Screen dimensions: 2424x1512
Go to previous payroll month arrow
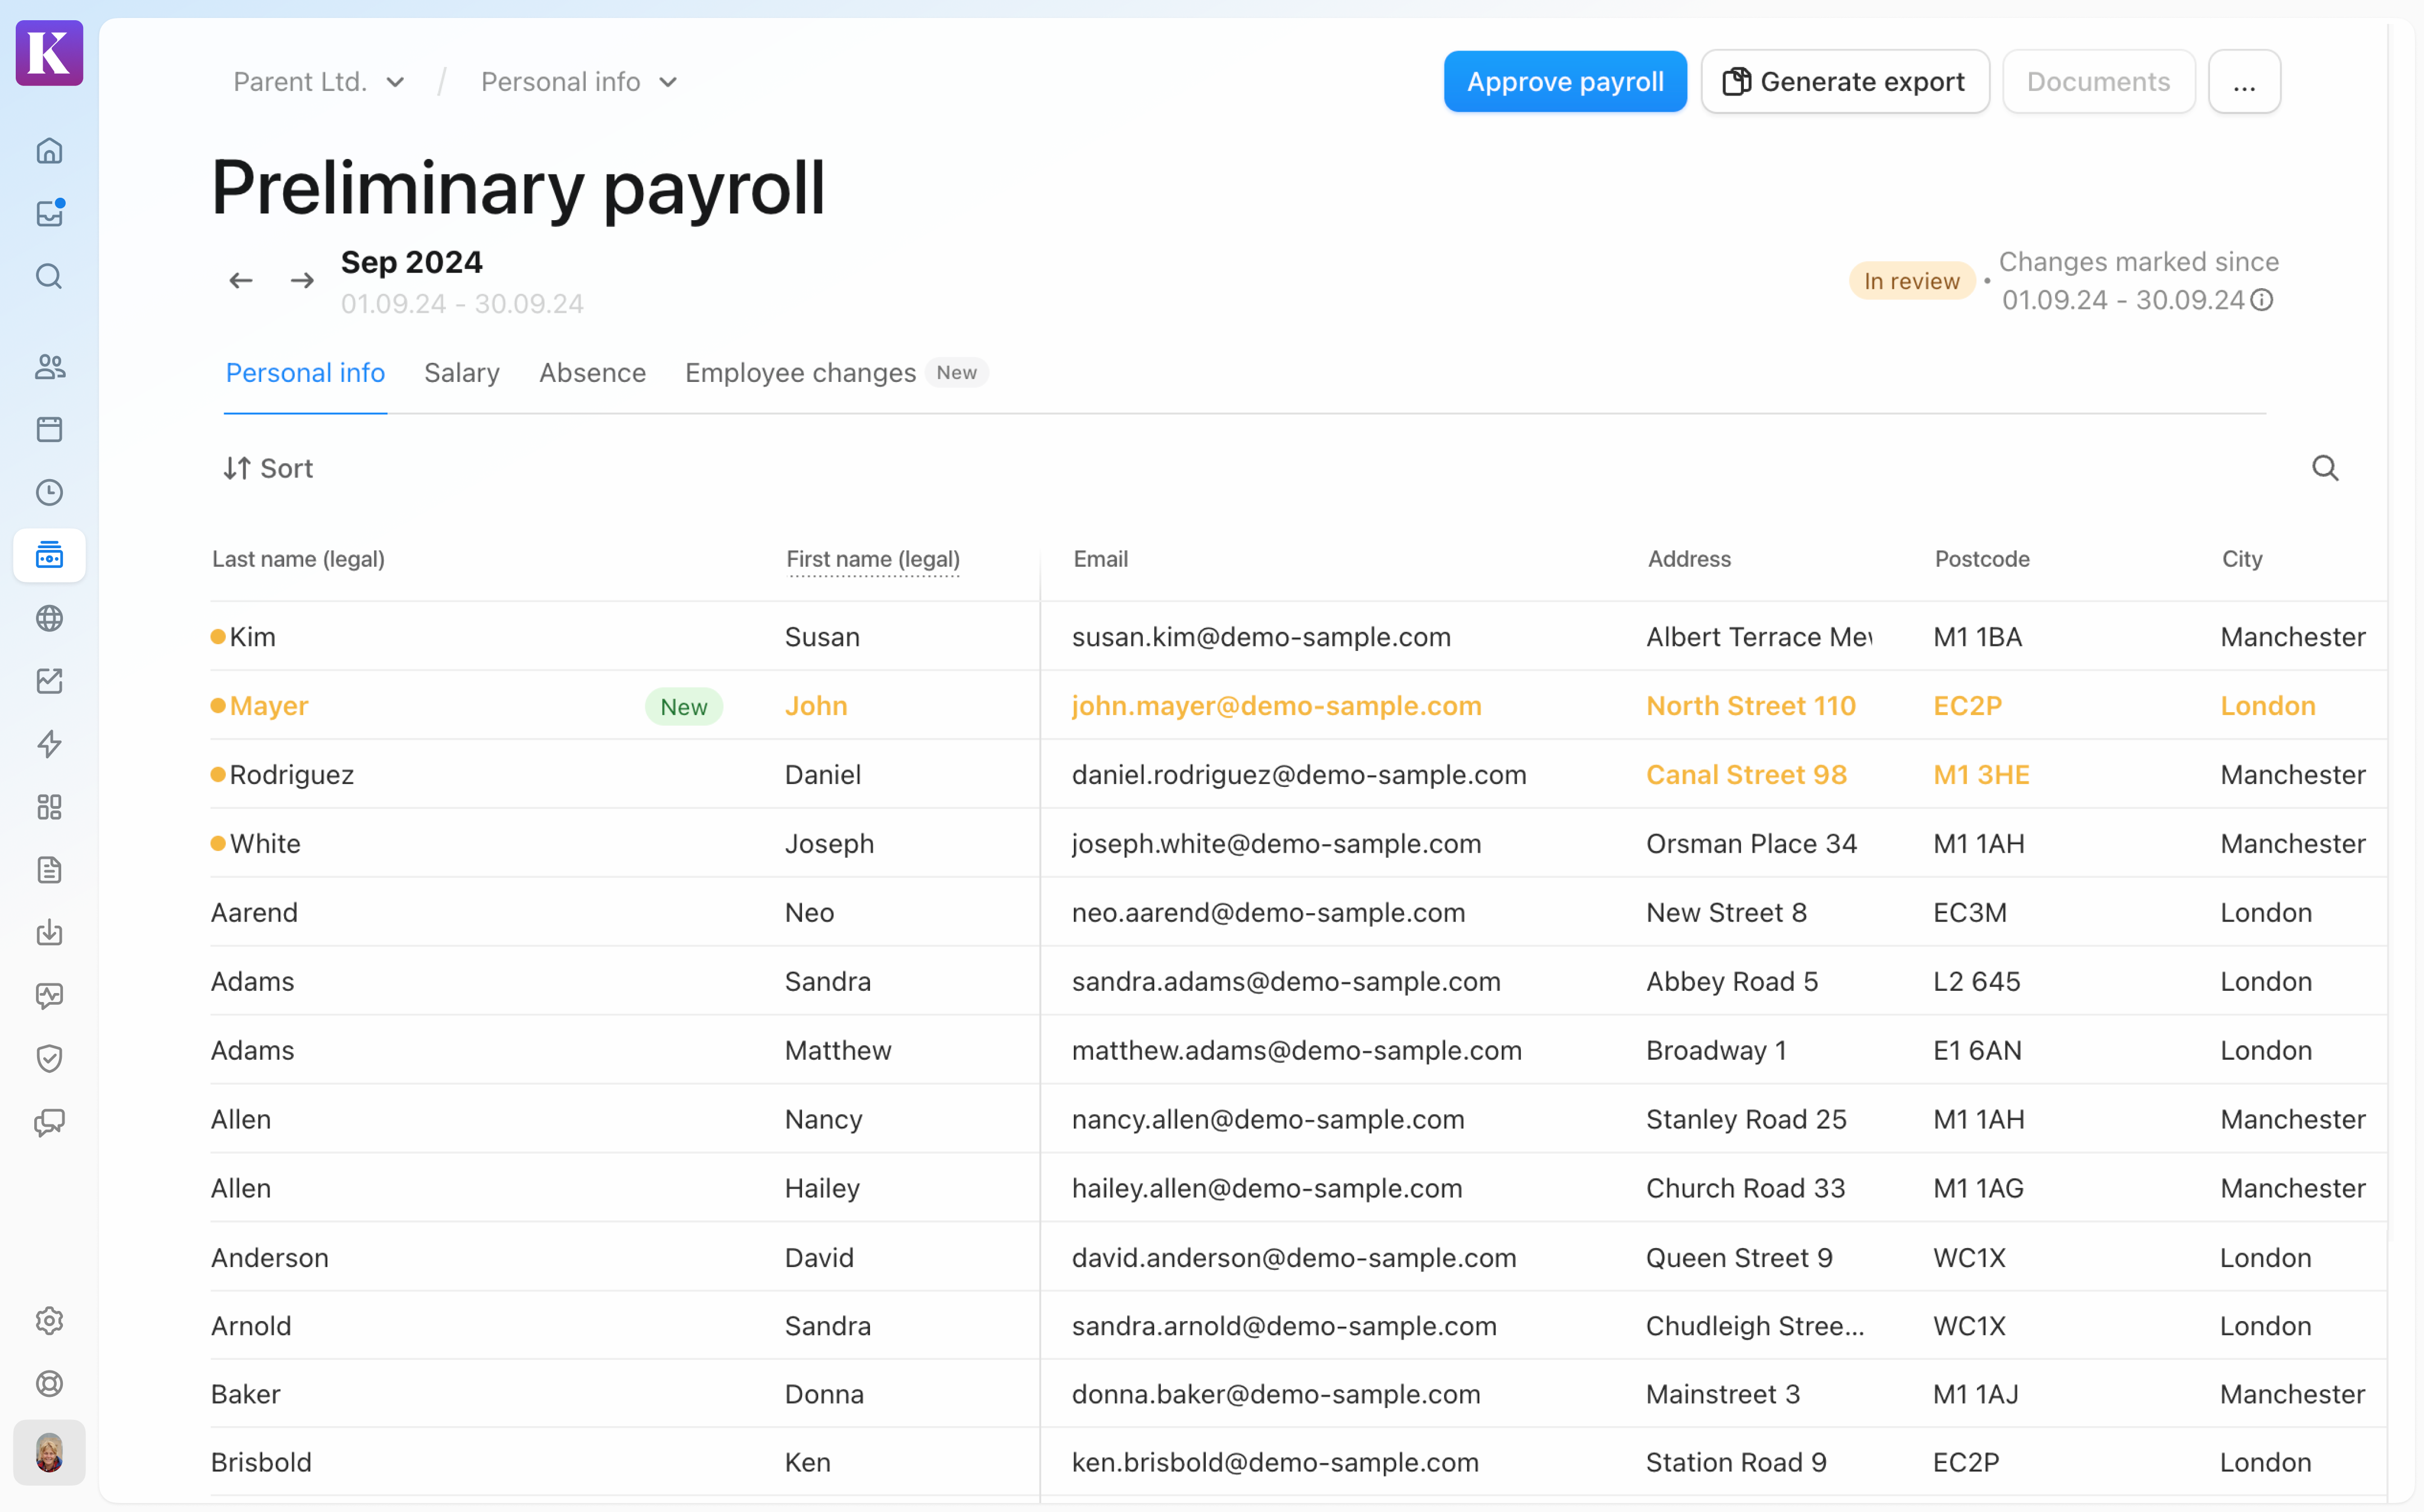[x=240, y=281]
